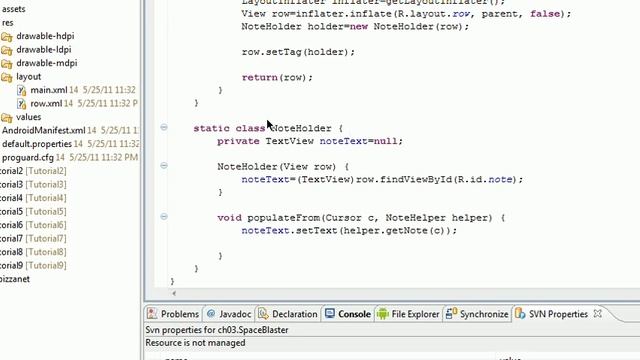
Task: Collapse the NoteHolder constructor code fold
Action: click(164, 165)
